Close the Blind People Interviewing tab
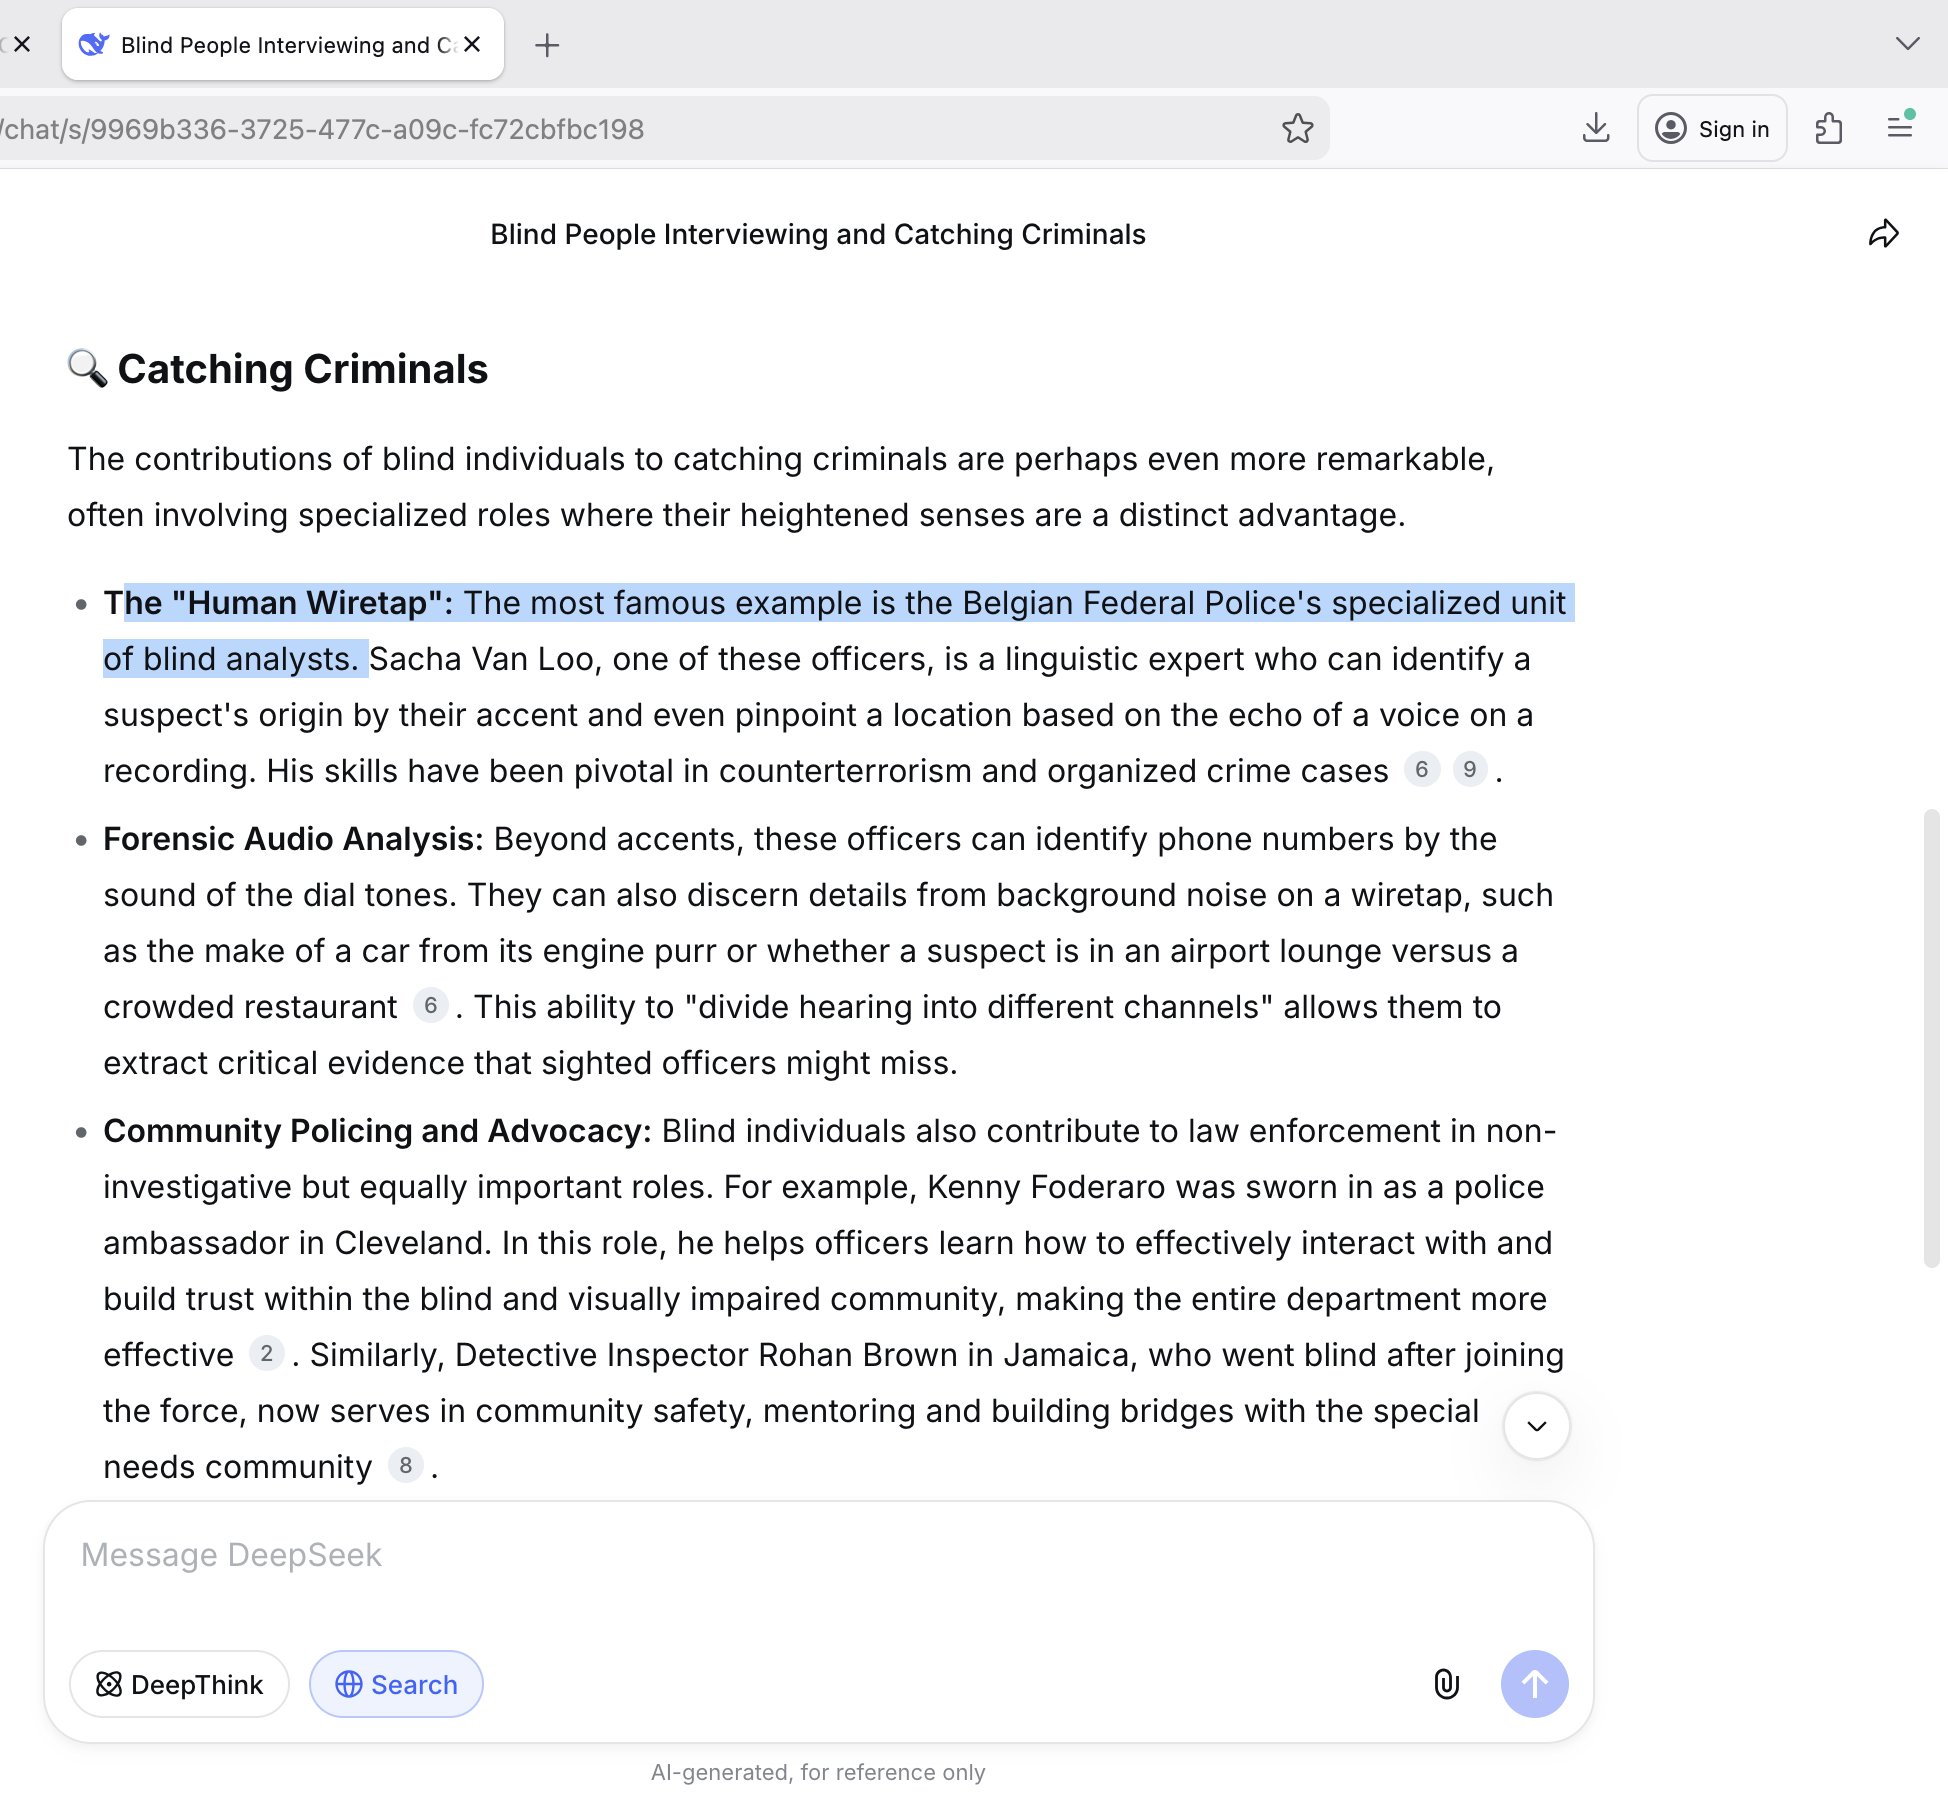This screenshot has width=1948, height=1800. point(473,44)
